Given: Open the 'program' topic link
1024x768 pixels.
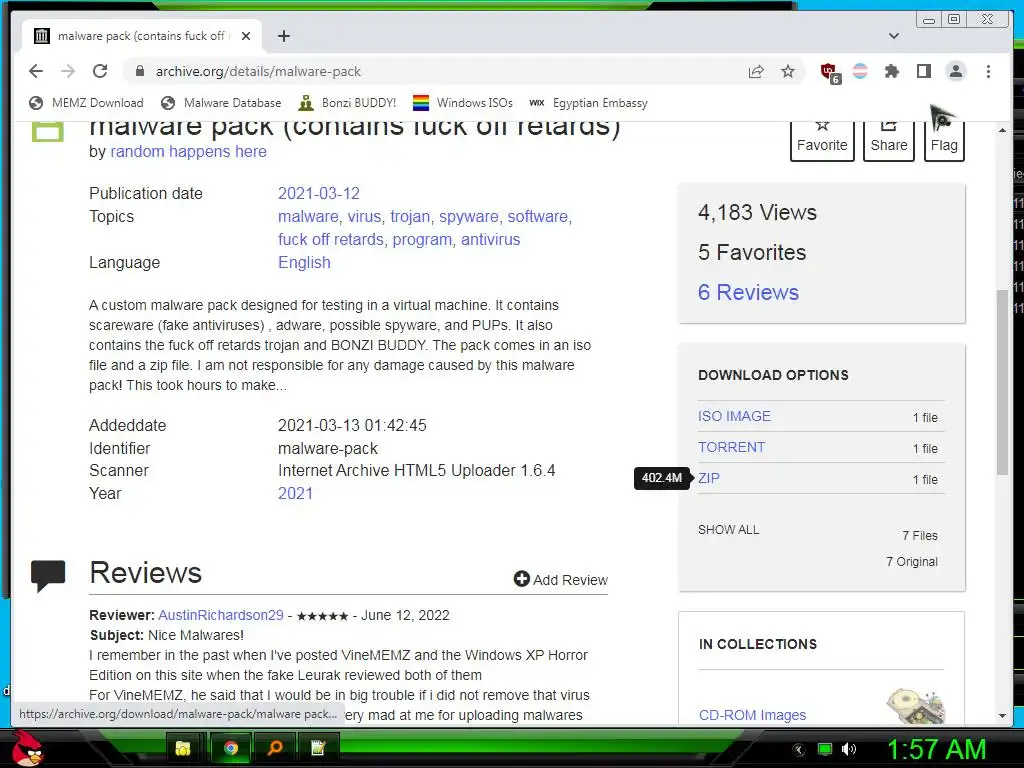Looking at the screenshot, I should coord(422,240).
